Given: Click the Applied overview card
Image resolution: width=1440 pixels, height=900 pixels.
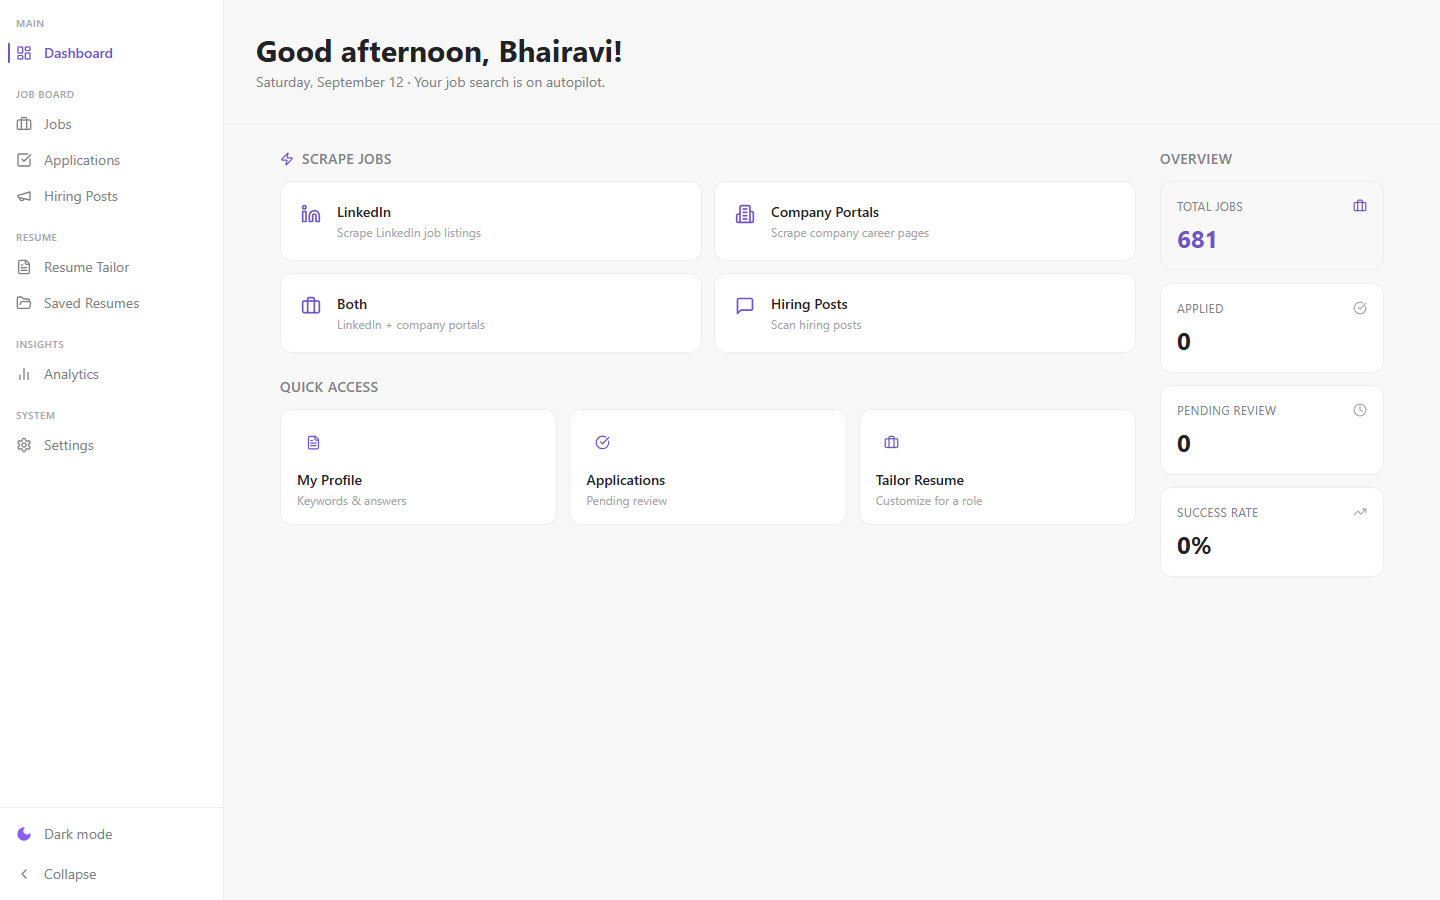Looking at the screenshot, I should coord(1272,328).
